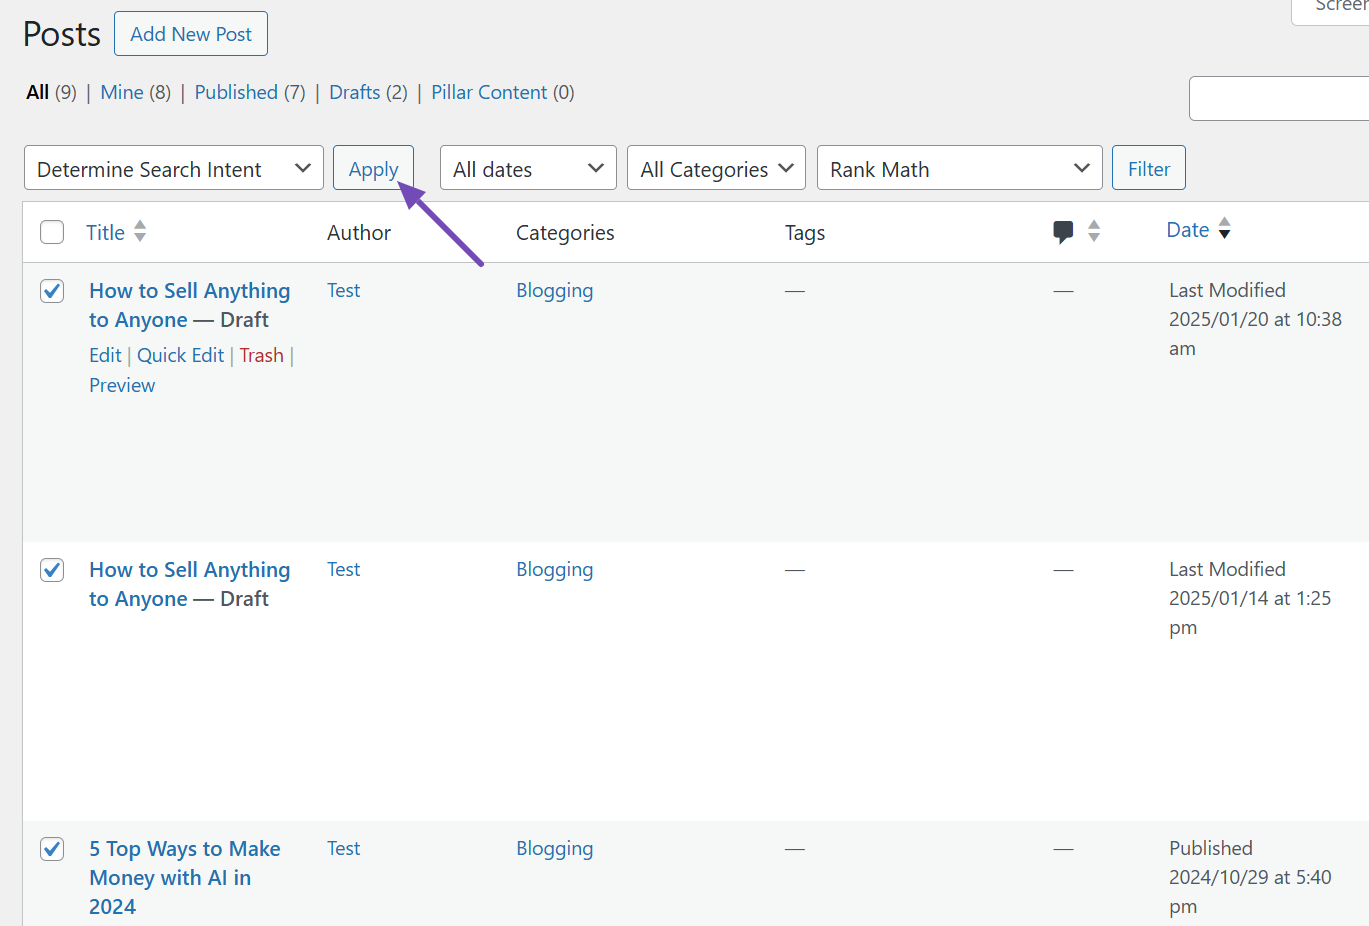Click Quick Edit under the first draft

tap(180, 356)
